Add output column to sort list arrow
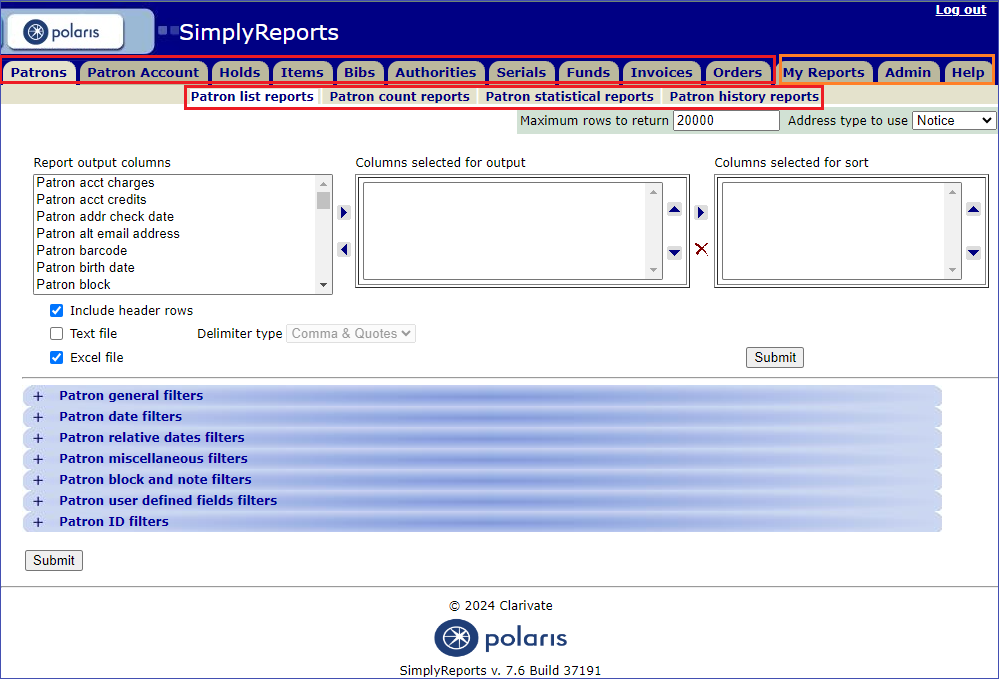Image resolution: width=999 pixels, height=679 pixels. 701,212
